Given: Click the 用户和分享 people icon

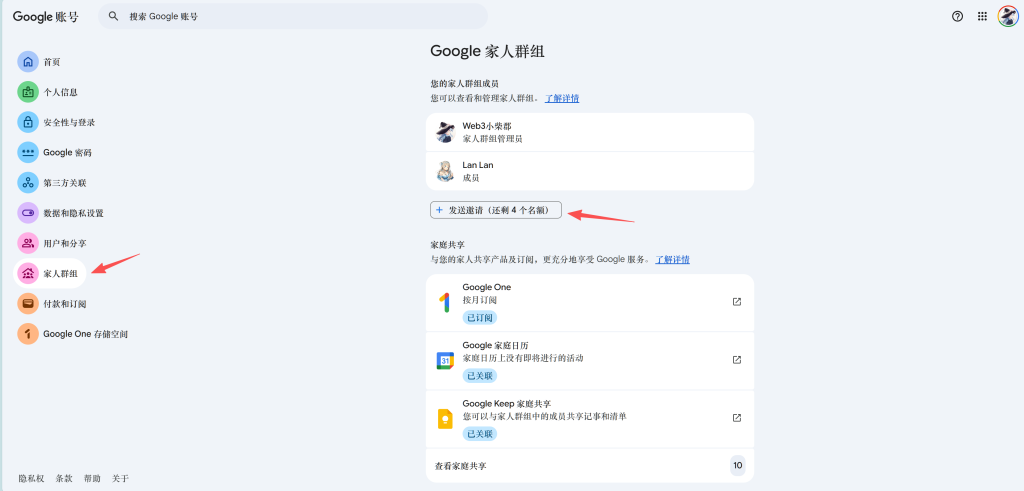Looking at the screenshot, I should tap(28, 244).
